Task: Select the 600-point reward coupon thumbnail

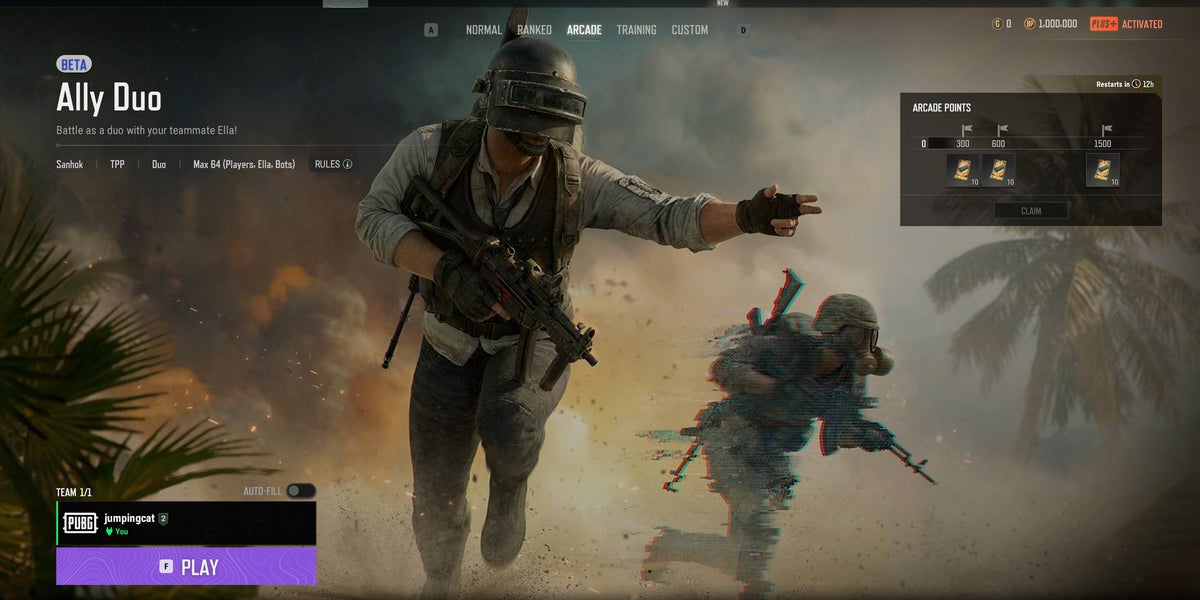Action: [x=998, y=170]
